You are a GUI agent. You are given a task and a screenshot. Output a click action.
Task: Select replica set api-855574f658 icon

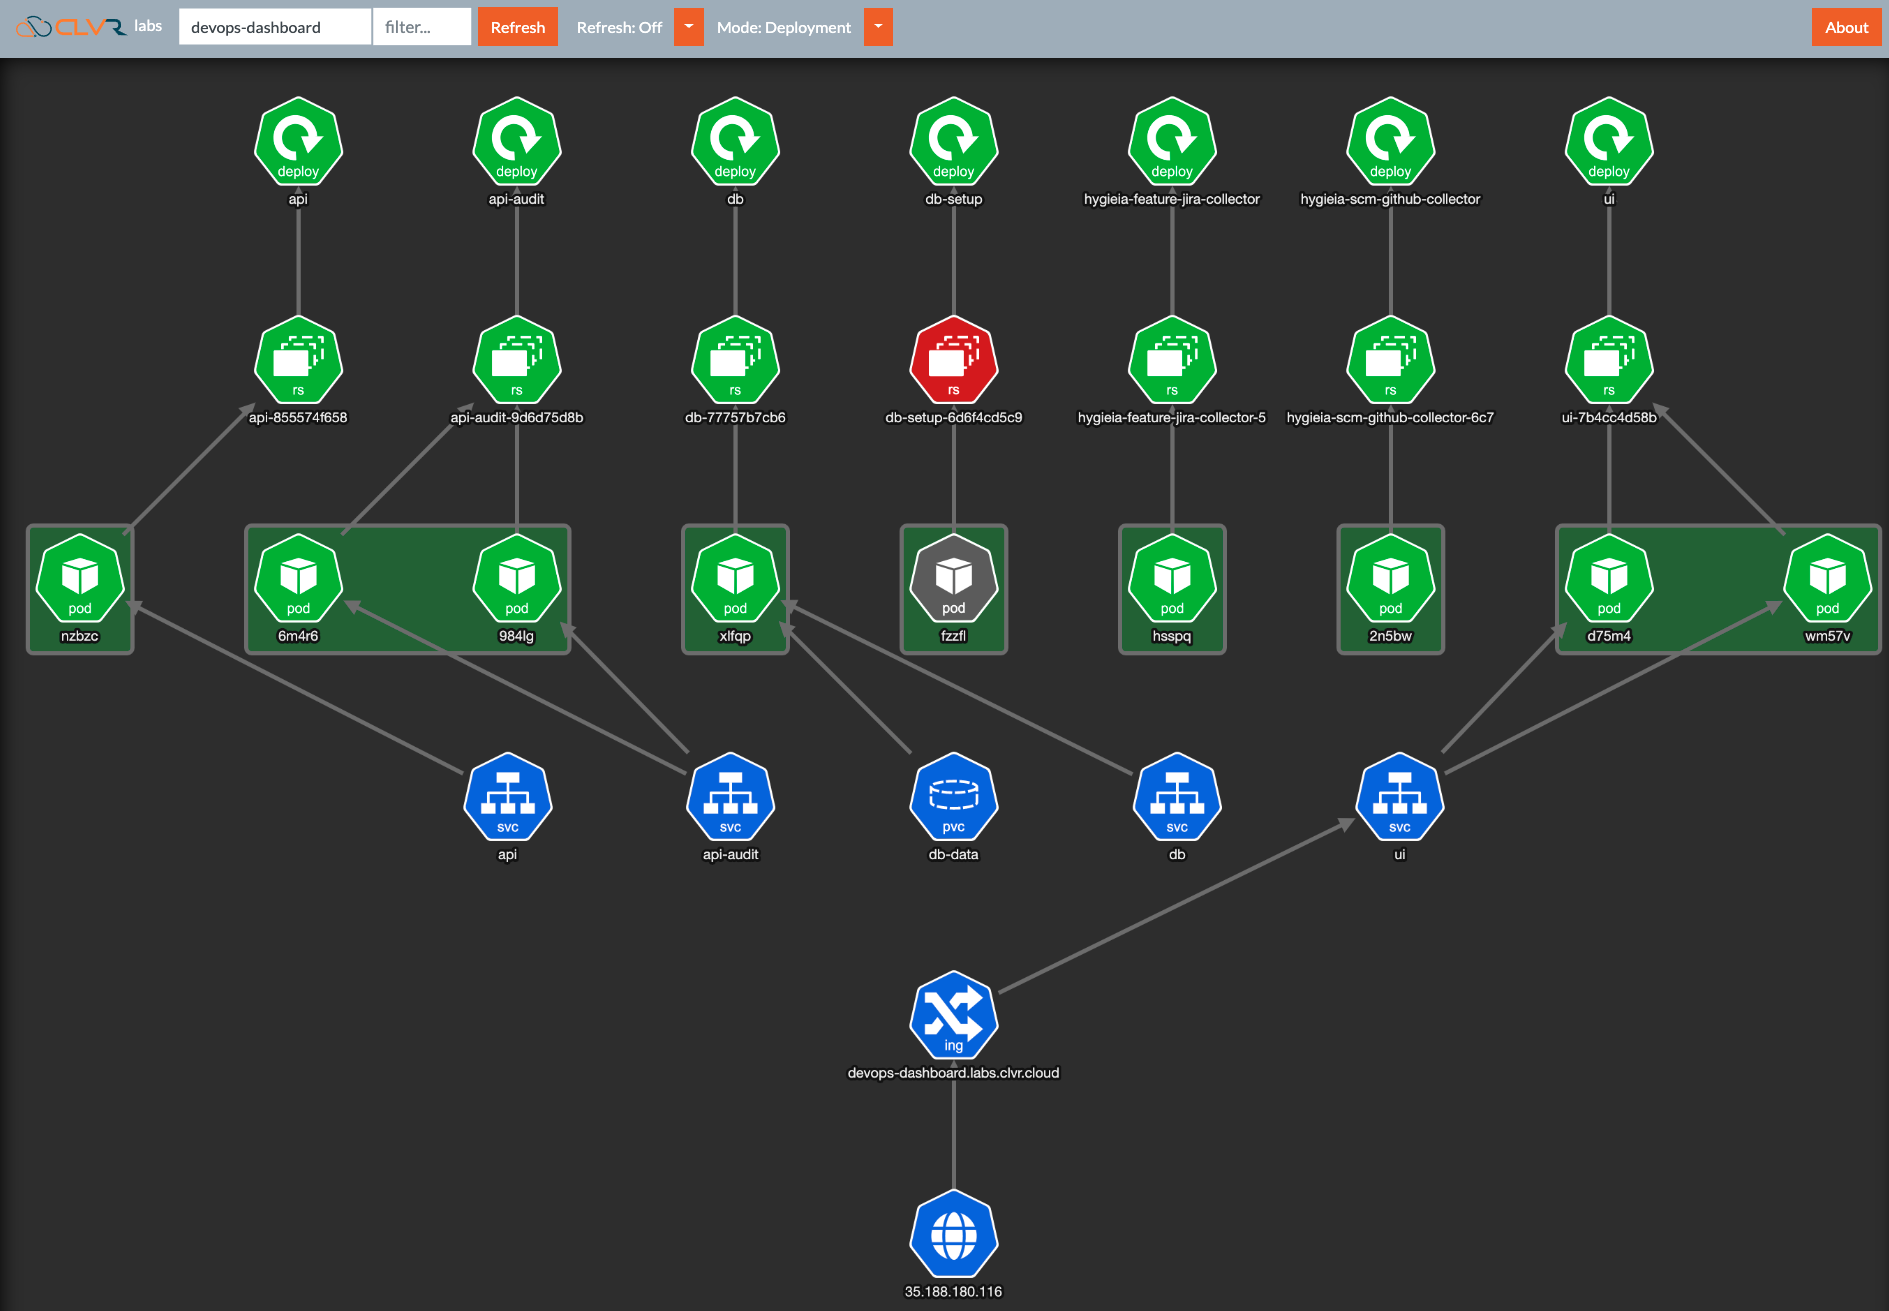coord(298,360)
